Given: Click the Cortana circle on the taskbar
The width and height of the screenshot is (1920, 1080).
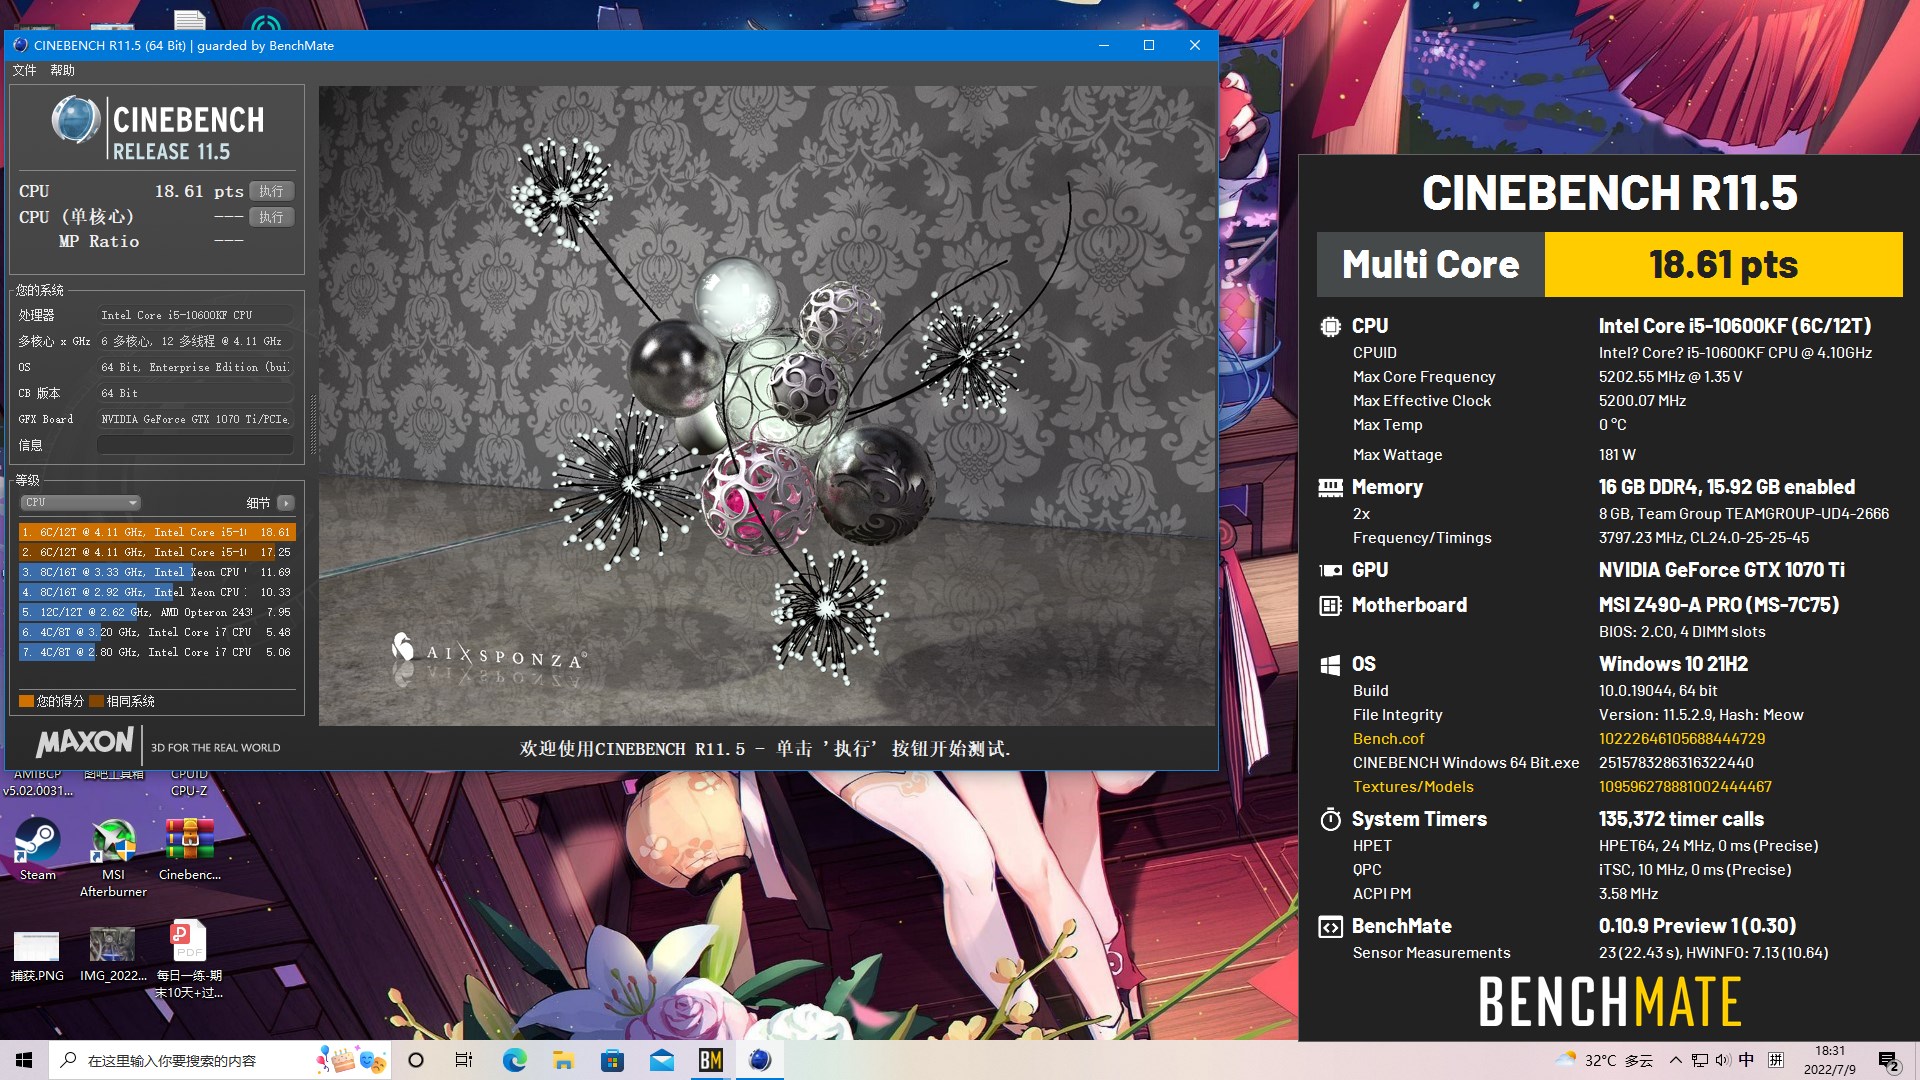Looking at the screenshot, I should tap(417, 1060).
